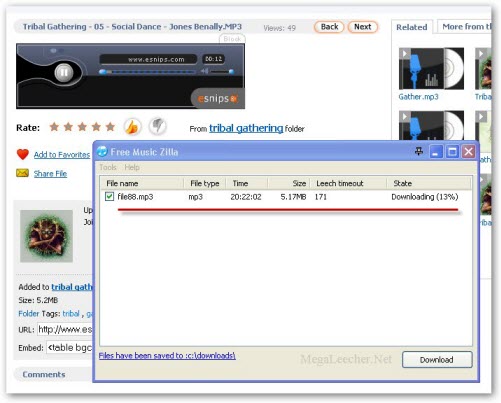Uncheck the file88.mp3 checkbox
The width and height of the screenshot is (501, 403).
(109, 196)
